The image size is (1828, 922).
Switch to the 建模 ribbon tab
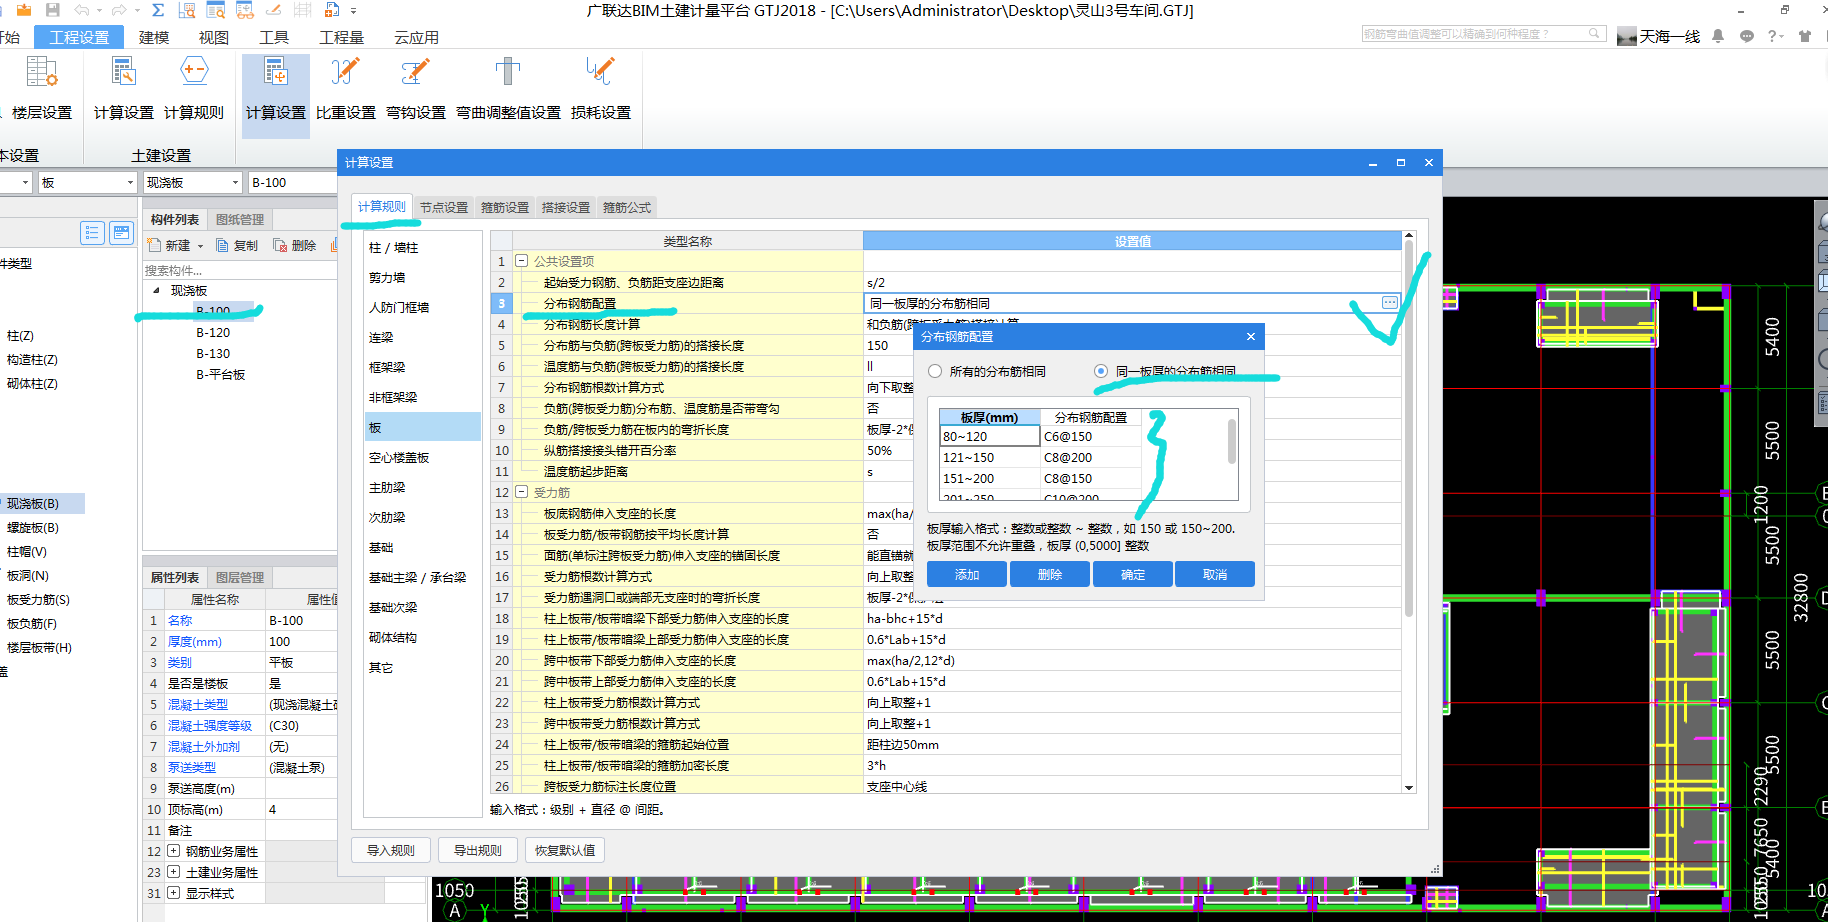click(x=154, y=37)
